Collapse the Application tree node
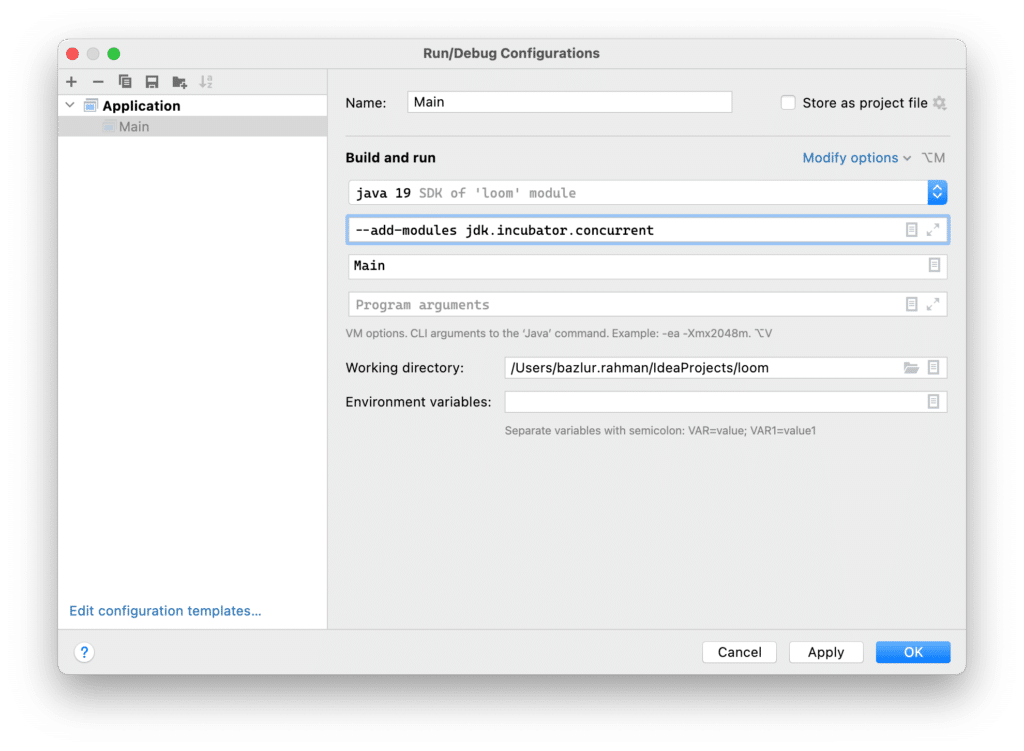 click(x=71, y=105)
